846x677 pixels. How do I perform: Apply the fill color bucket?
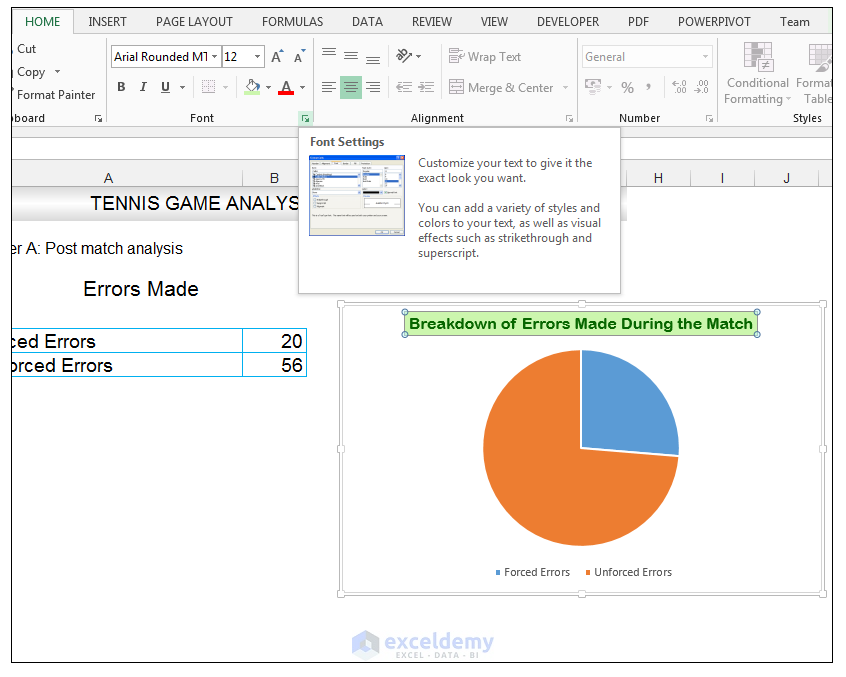pos(253,87)
